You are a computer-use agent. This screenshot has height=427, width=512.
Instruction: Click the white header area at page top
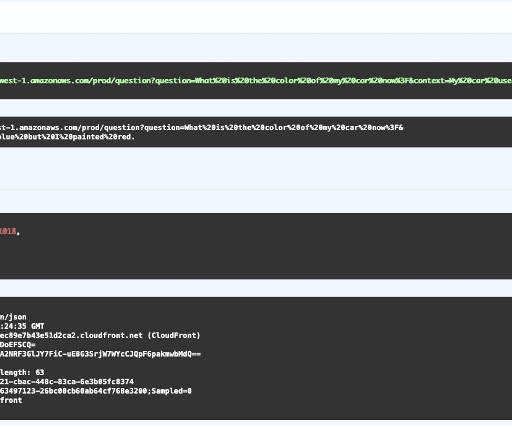(x=256, y=17)
